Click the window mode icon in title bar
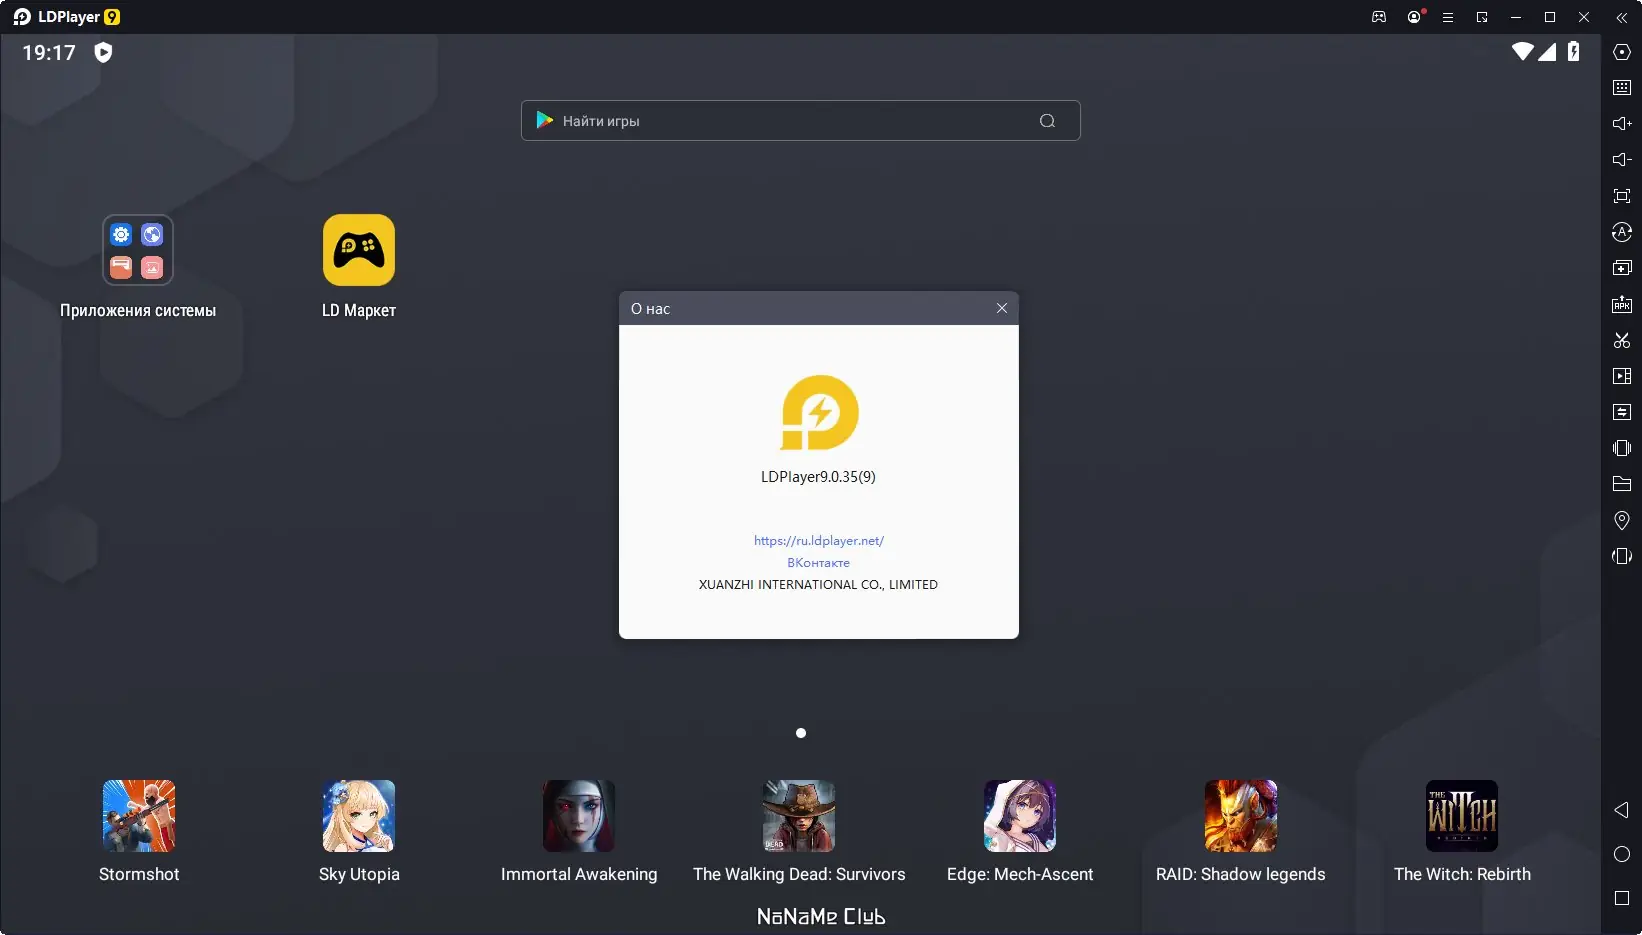 [x=1482, y=17]
